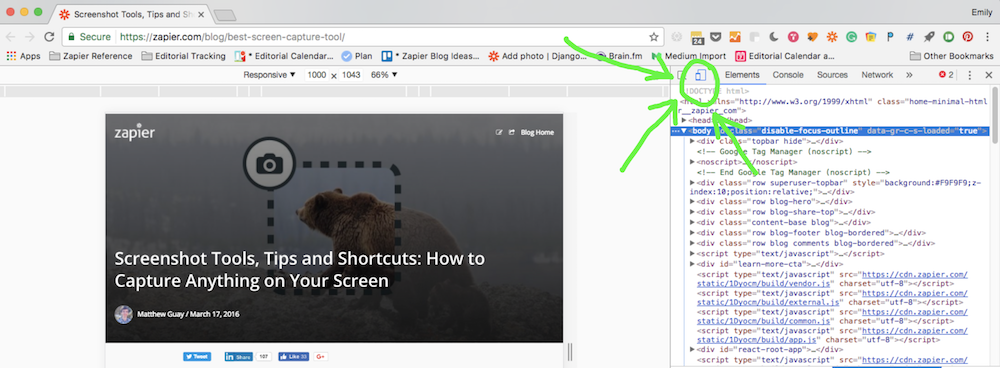Expand the head element node
Image resolution: width=1000 pixels, height=368 pixels.
click(x=684, y=120)
